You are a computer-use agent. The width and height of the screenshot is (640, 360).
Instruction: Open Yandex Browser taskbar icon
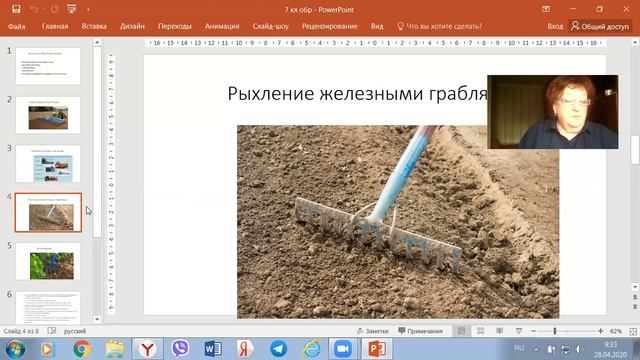[x=147, y=349]
